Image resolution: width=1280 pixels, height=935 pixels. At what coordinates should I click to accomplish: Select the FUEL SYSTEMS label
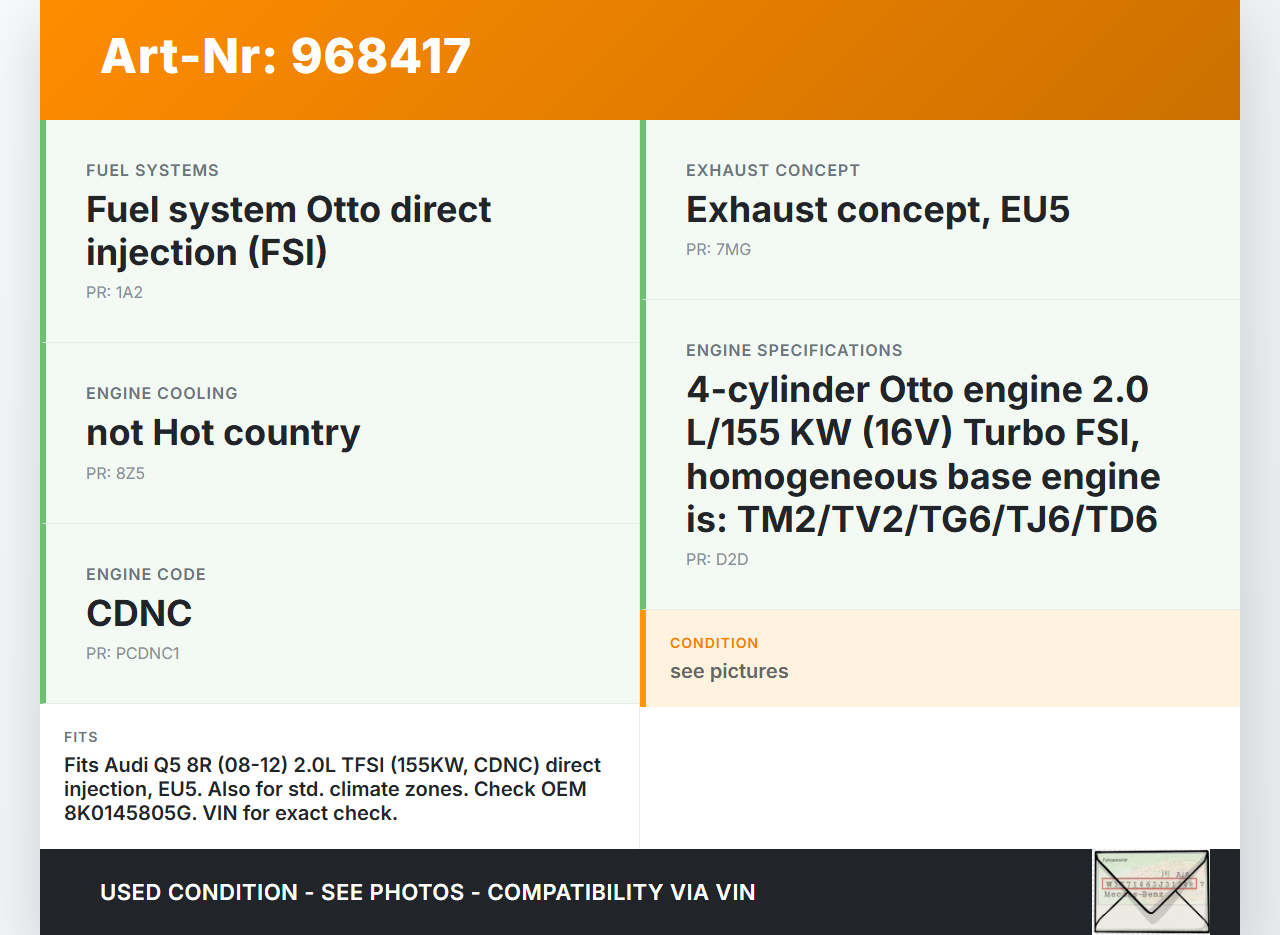coord(152,170)
